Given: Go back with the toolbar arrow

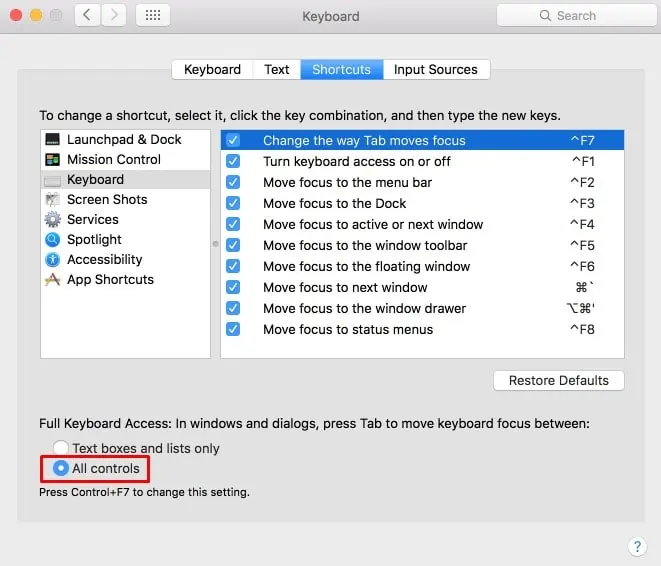Looking at the screenshot, I should coord(87,16).
